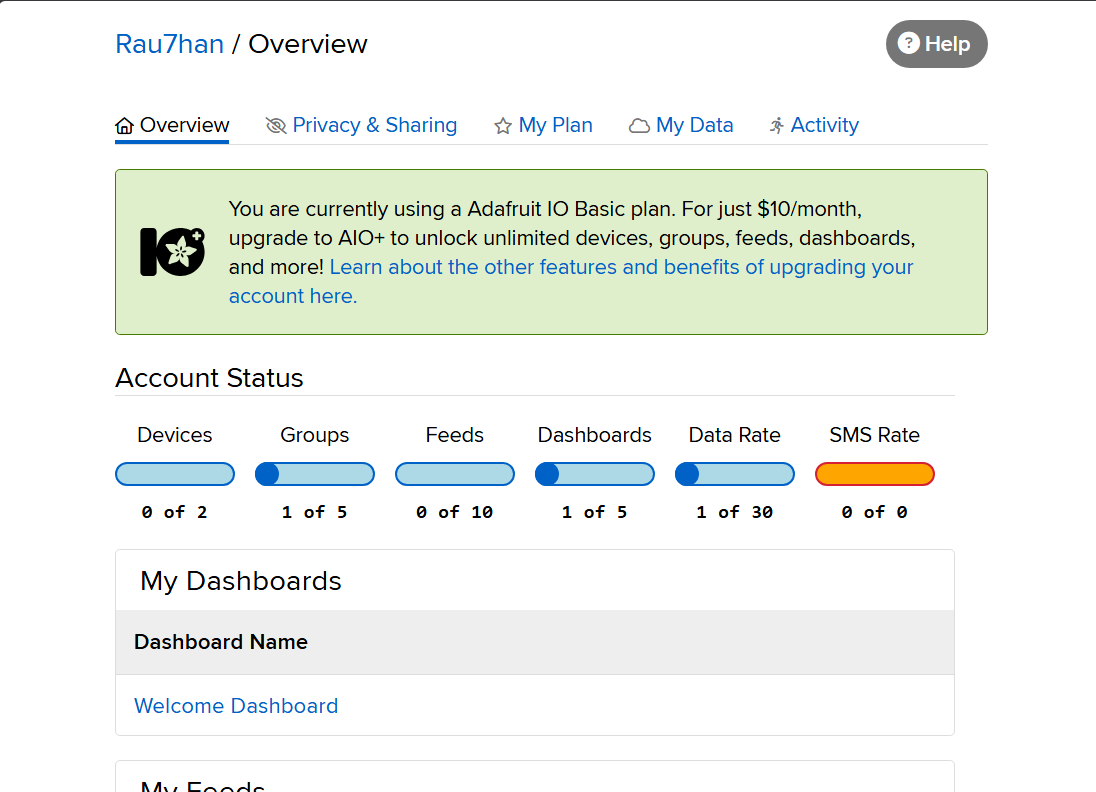Click the Groups label

click(315, 435)
